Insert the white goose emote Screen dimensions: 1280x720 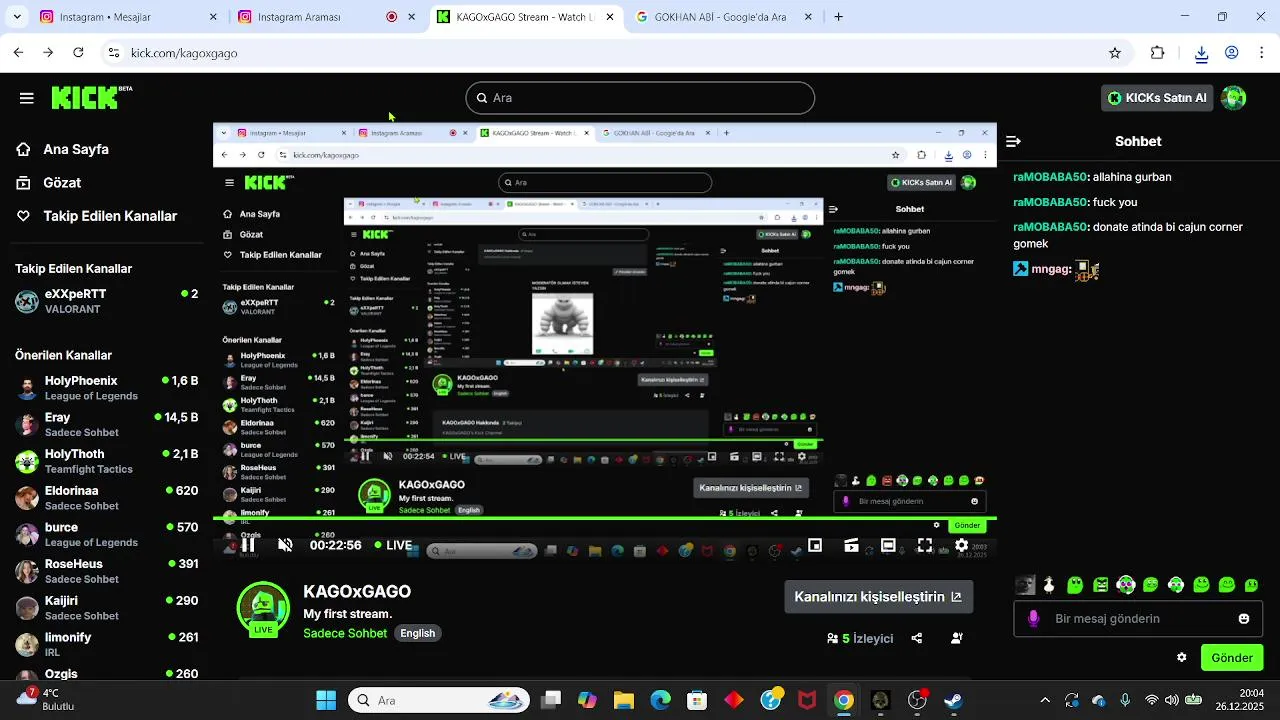coord(1049,585)
